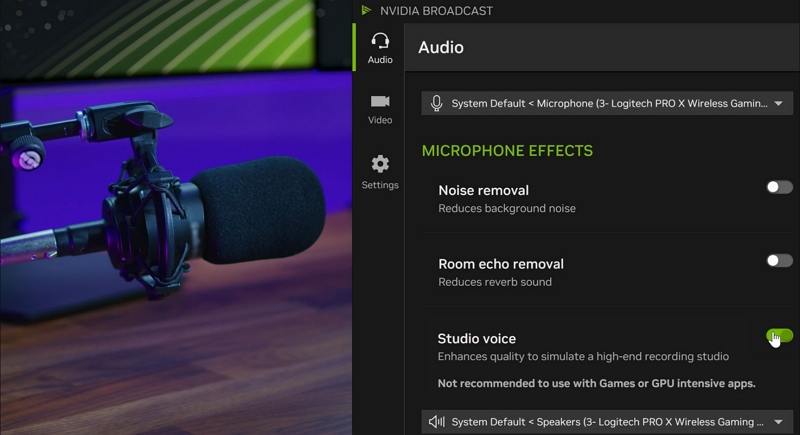Image resolution: width=800 pixels, height=435 pixels.
Task: Click the 'Not recommended to use with Games' warning
Action: click(x=596, y=383)
